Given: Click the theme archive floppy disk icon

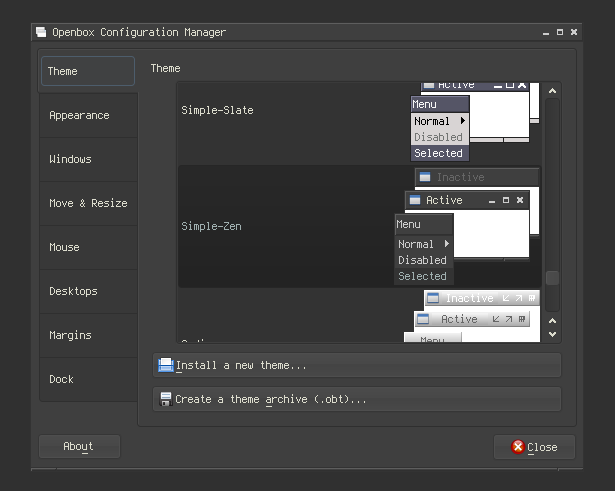Looking at the screenshot, I should pos(166,399).
